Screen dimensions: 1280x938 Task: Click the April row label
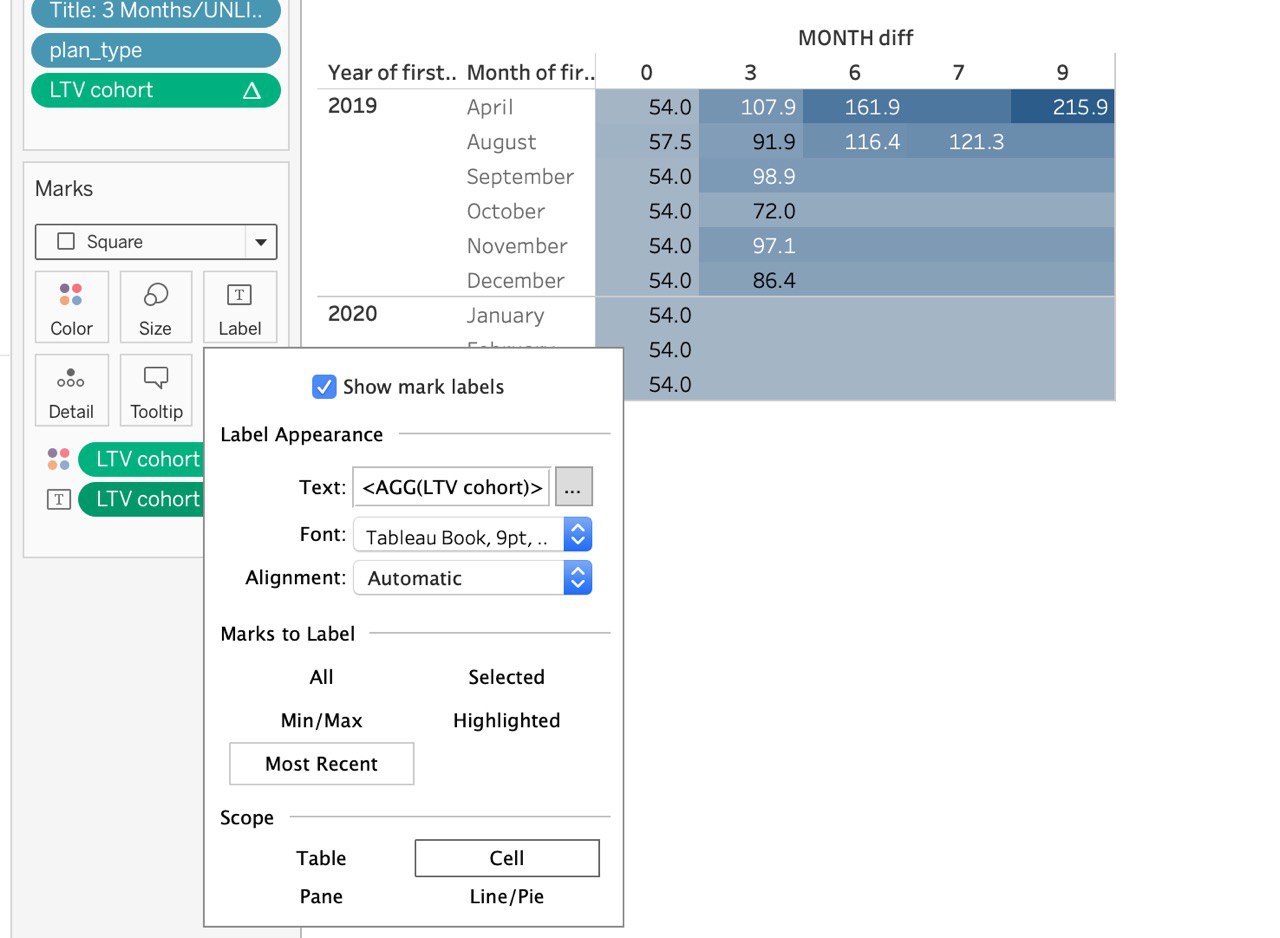coord(490,107)
